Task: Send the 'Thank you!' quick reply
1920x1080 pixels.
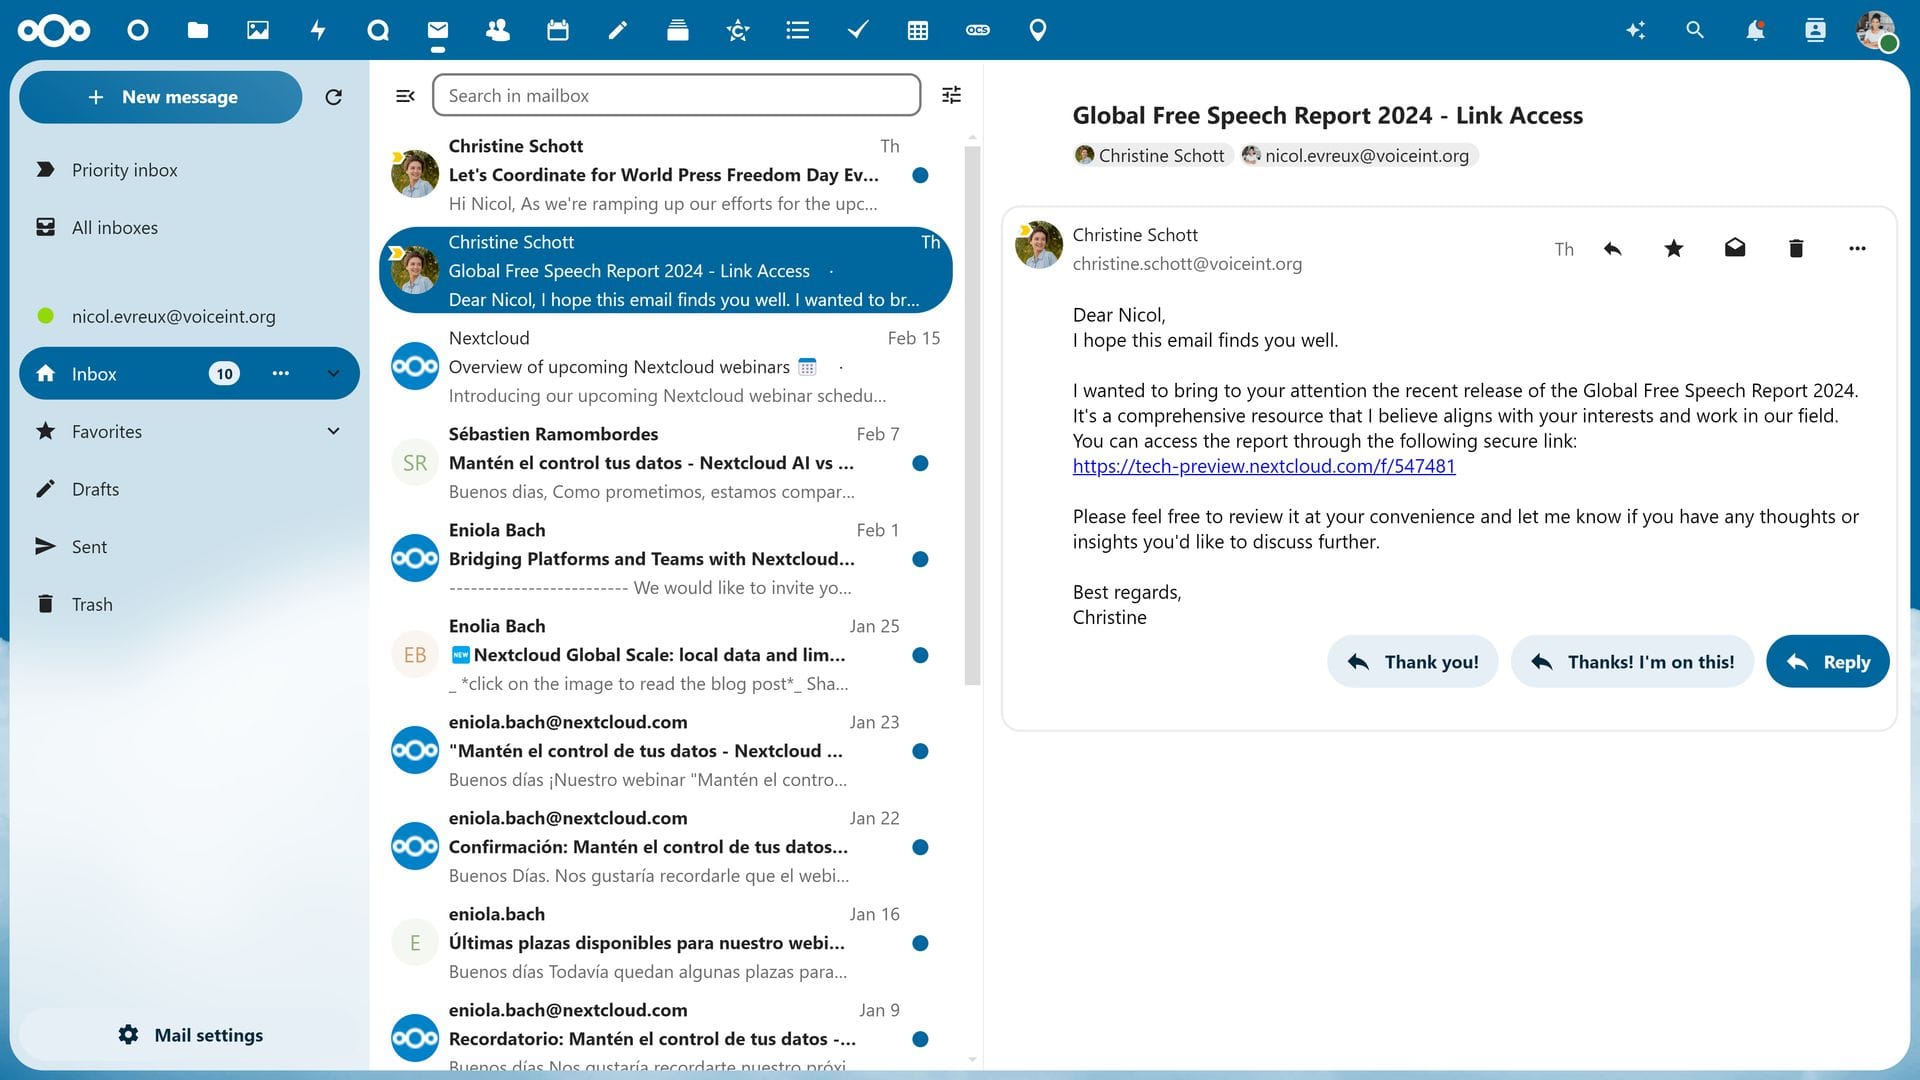Action: [1412, 662]
